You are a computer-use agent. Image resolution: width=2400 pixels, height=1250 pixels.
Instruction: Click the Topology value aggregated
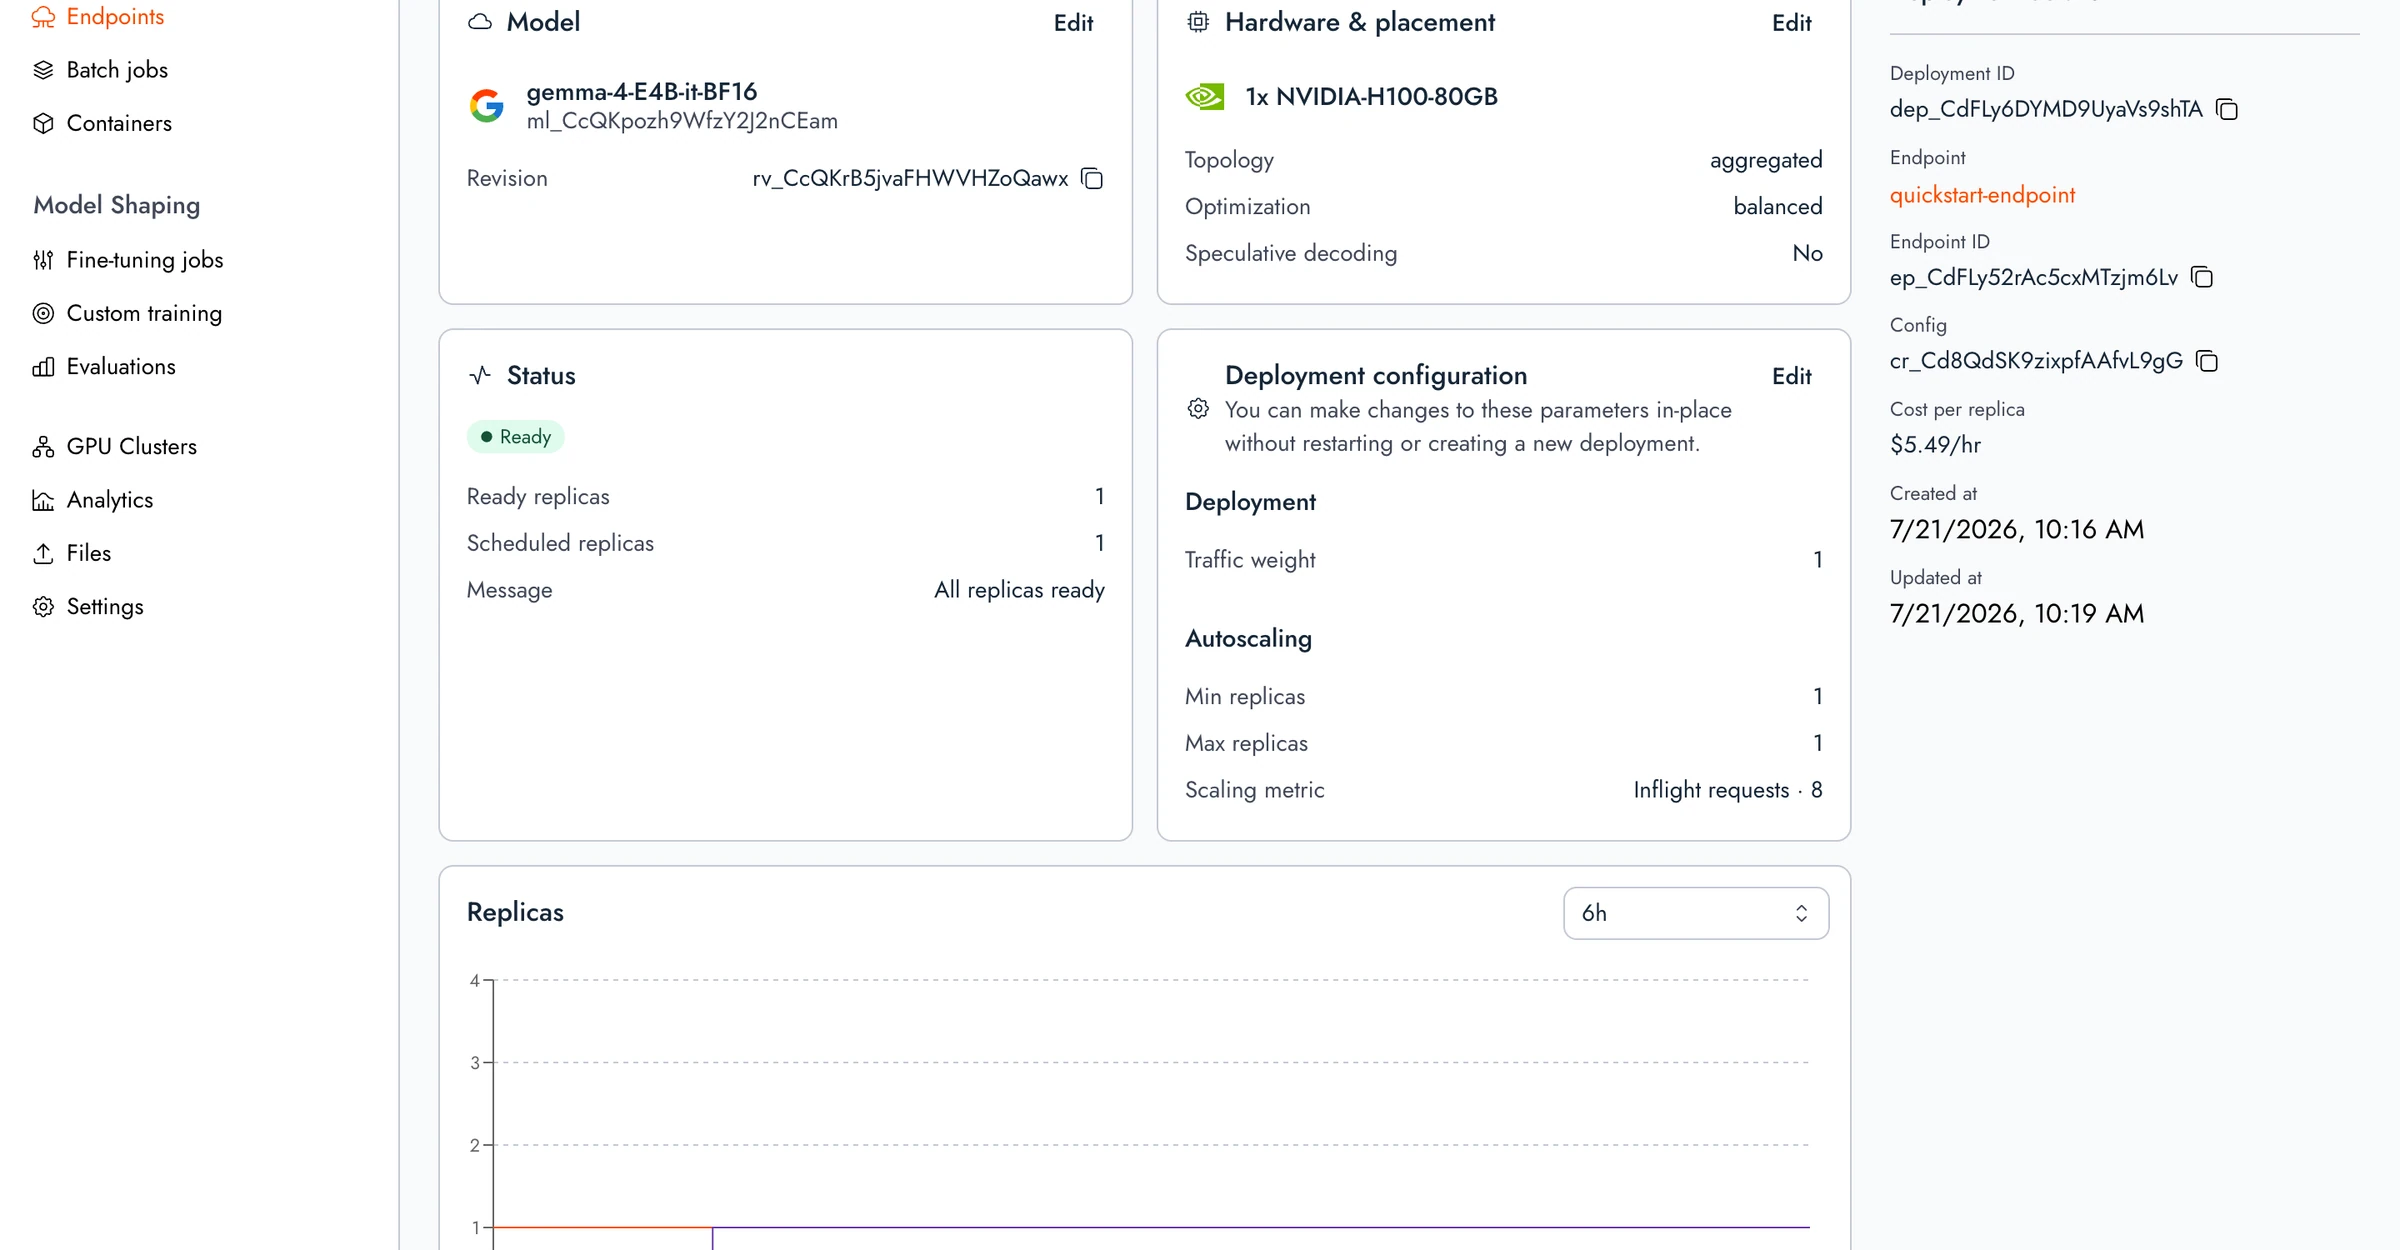click(x=1766, y=160)
